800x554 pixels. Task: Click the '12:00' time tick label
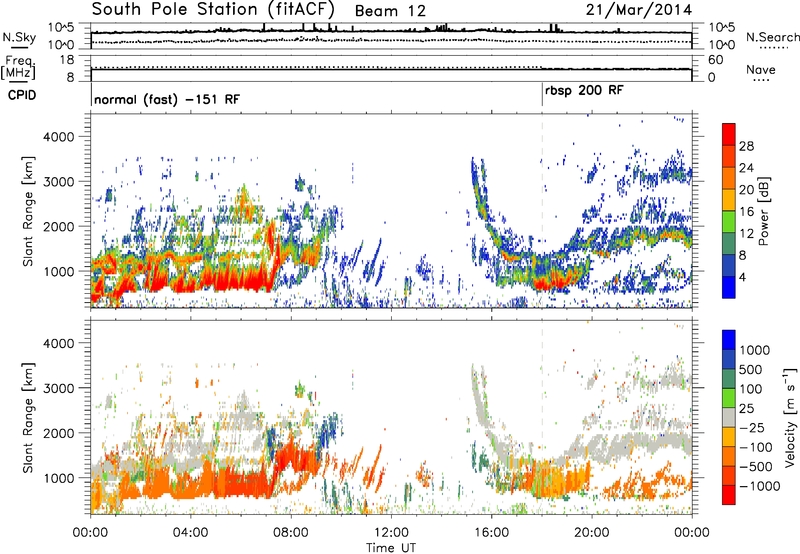pos(391,533)
